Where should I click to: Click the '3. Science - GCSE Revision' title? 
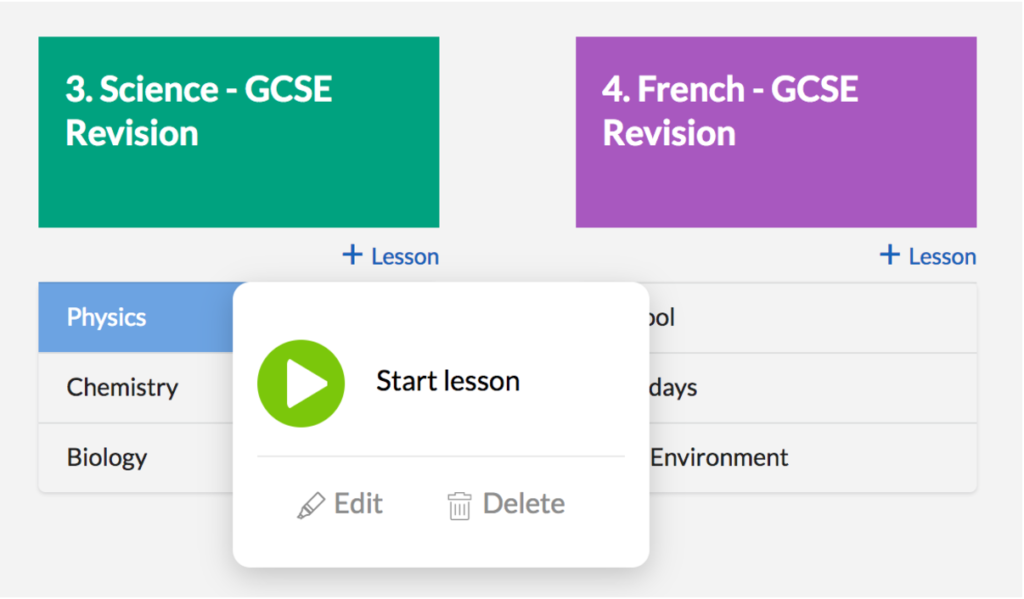coord(198,111)
